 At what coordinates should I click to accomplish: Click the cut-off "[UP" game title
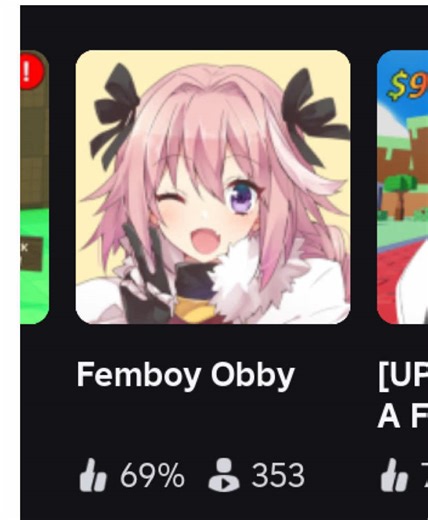tap(403, 376)
